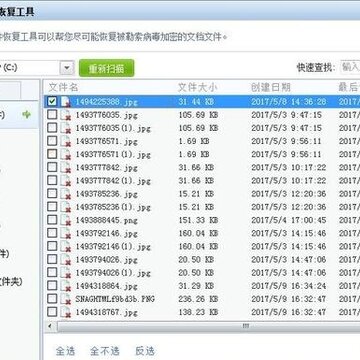The image size is (360, 360).
Task: Sort by 文件大小 column header
Action: [198, 87]
